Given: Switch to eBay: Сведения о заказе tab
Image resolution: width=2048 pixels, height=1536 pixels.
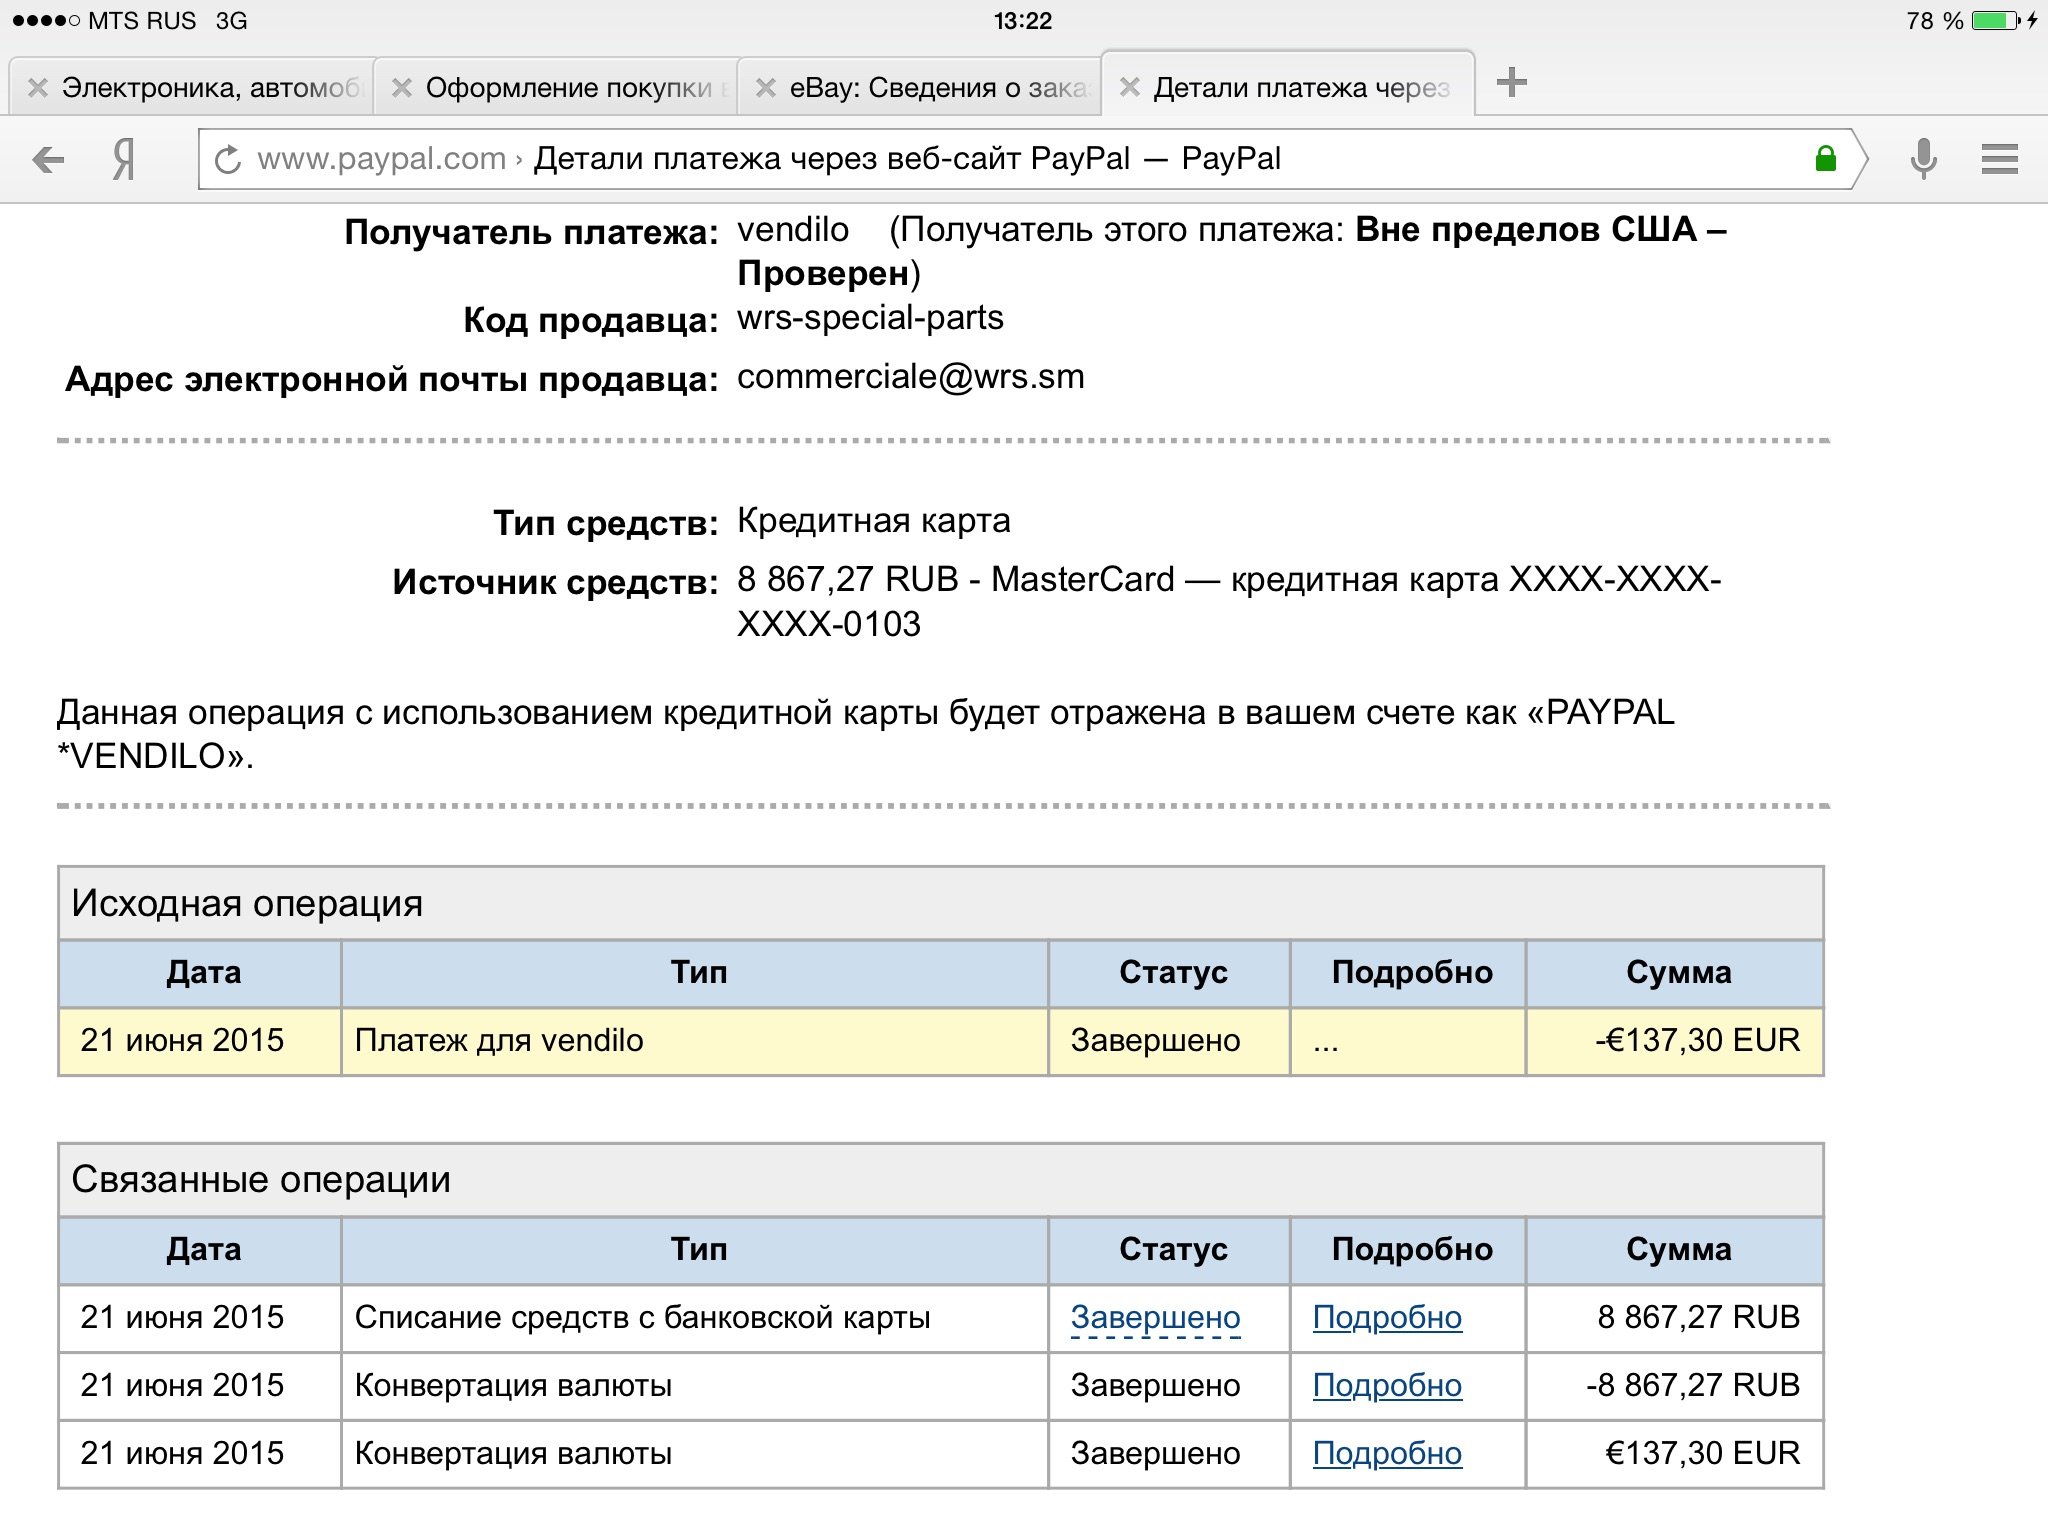Looking at the screenshot, I should click(x=937, y=88).
